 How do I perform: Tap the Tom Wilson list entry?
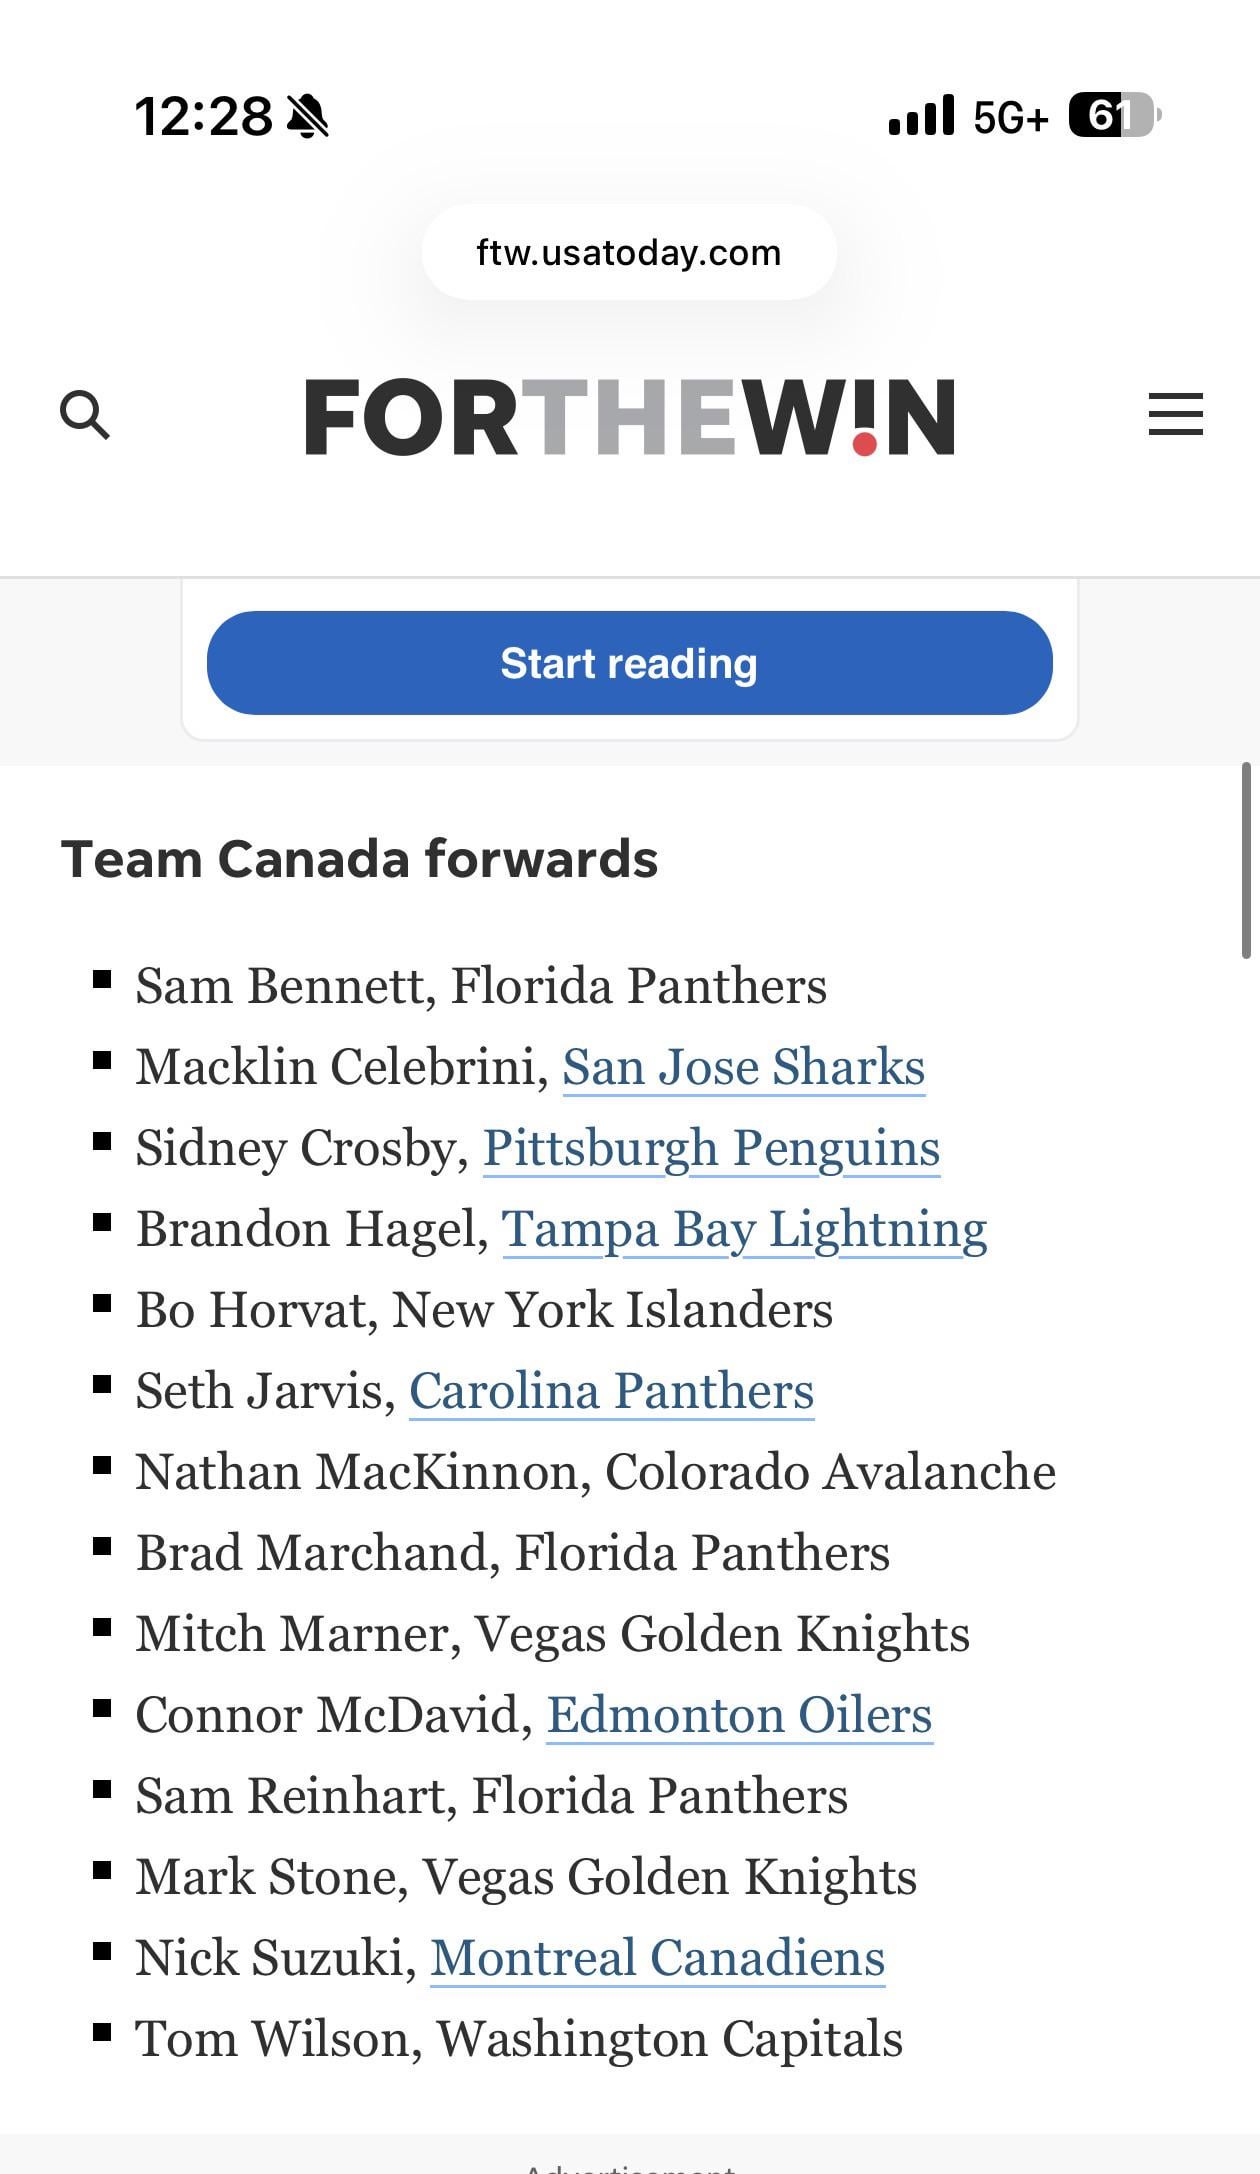519,2039
